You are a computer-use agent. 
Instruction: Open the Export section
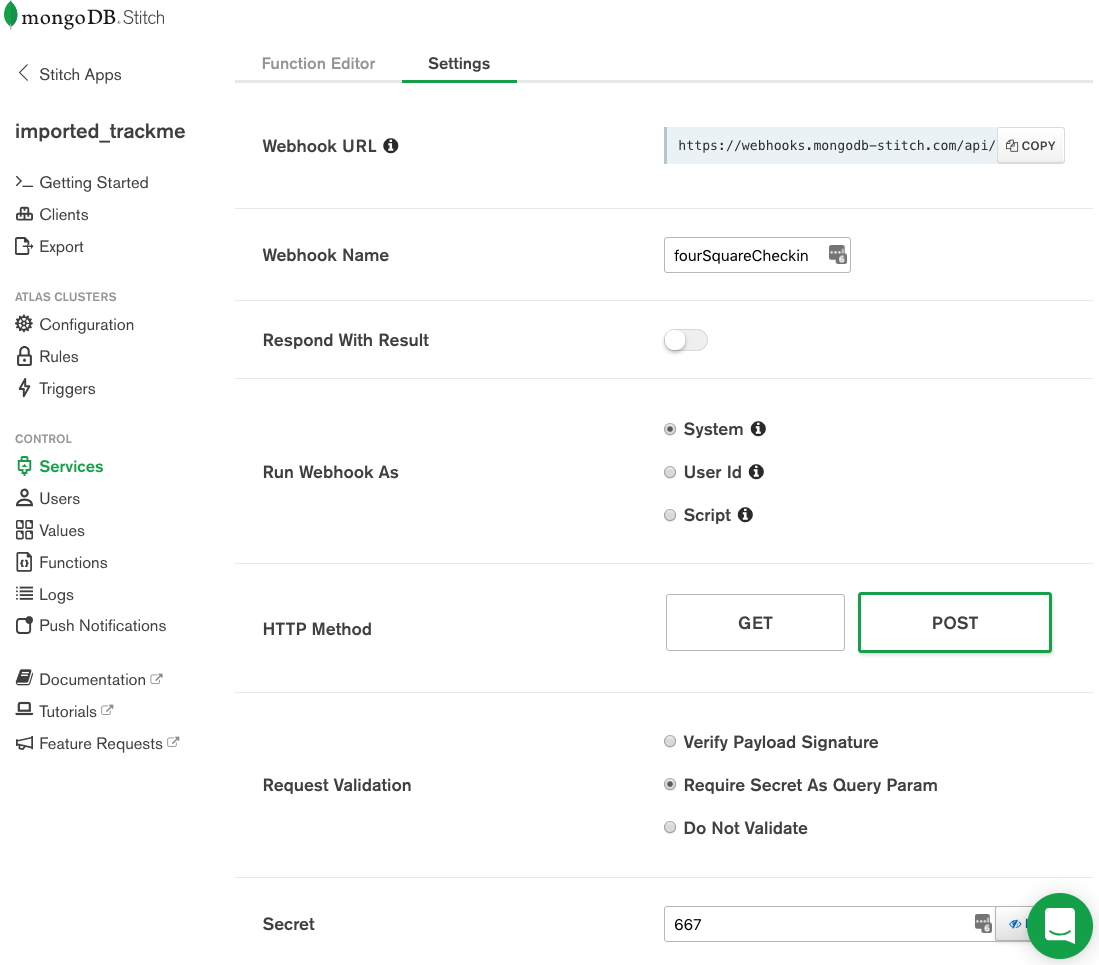(62, 246)
